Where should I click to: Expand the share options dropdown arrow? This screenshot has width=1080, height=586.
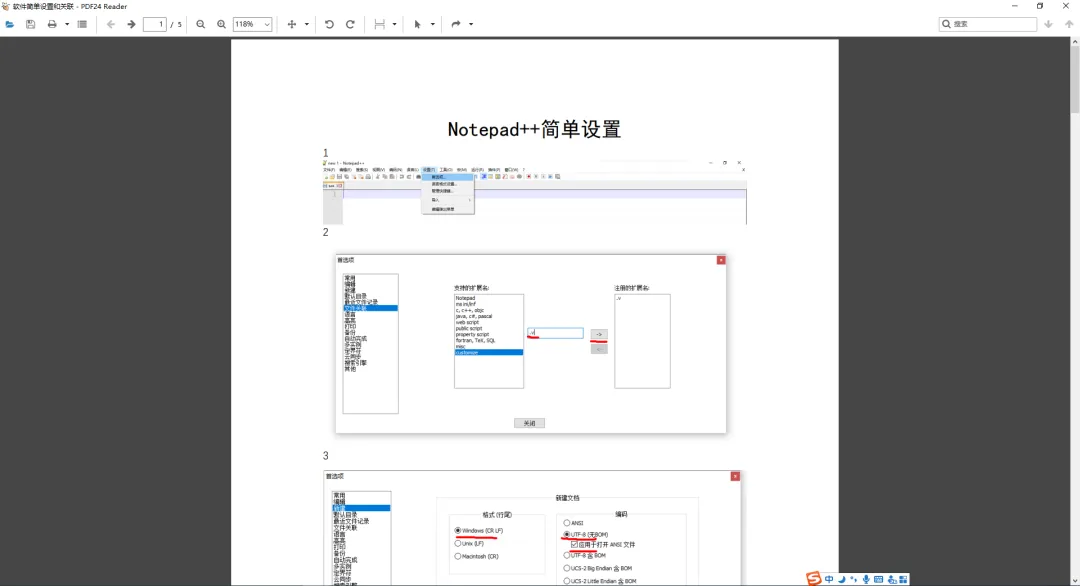click(x=471, y=24)
